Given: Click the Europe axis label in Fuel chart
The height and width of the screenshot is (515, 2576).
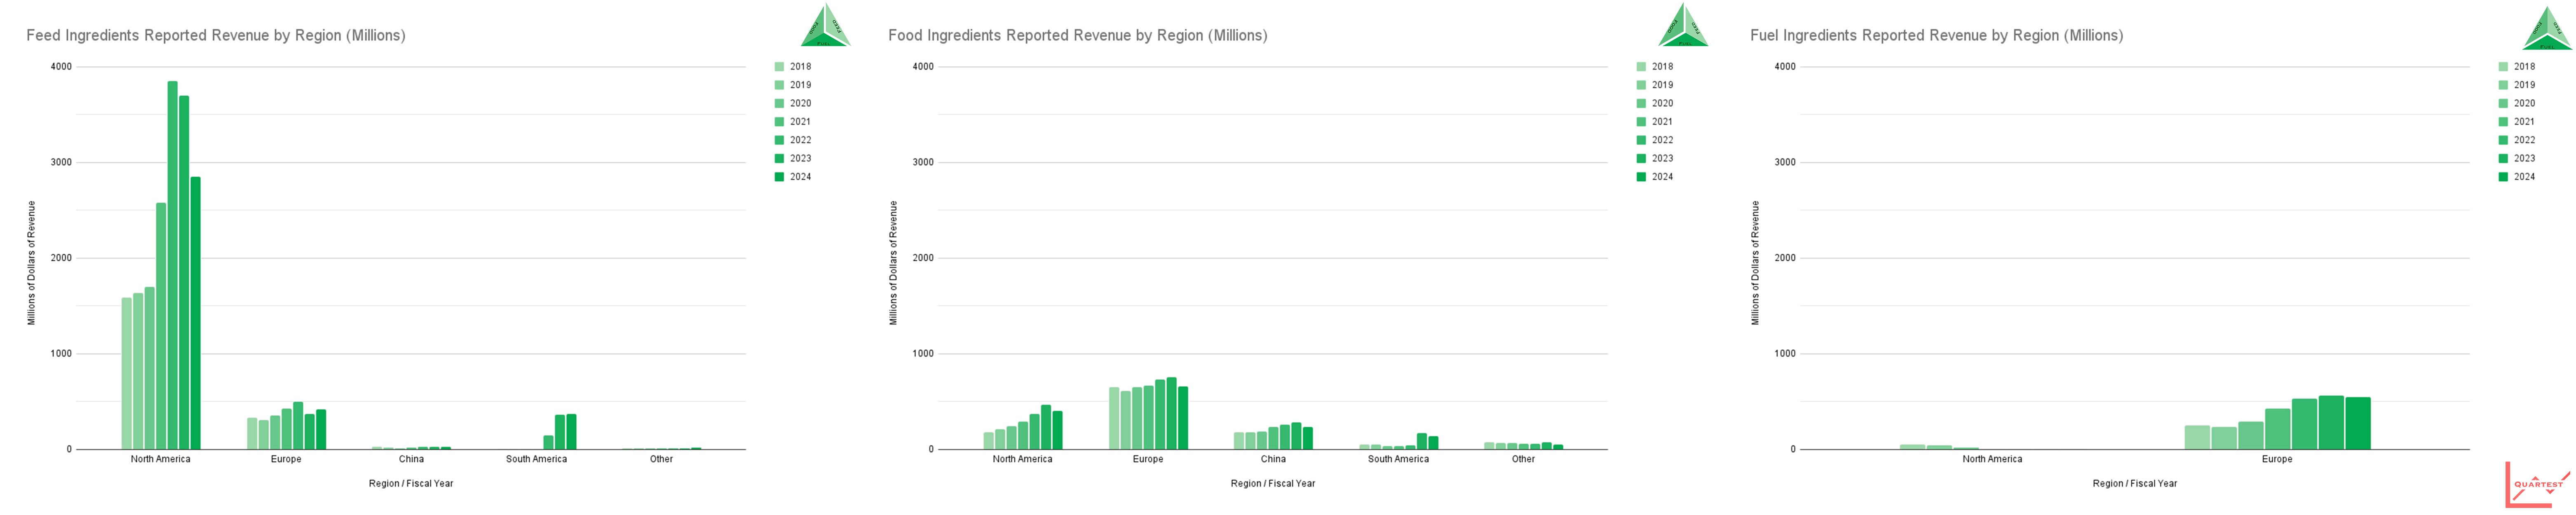Looking at the screenshot, I should tap(2277, 459).
